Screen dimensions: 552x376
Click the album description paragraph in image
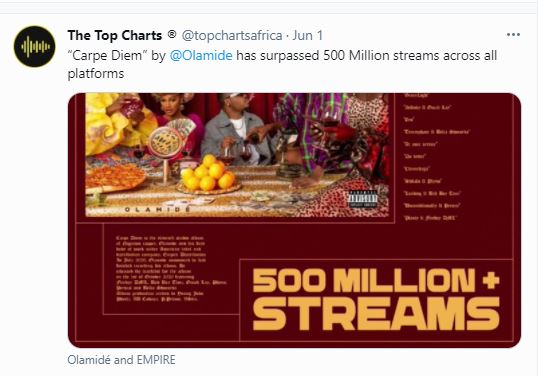point(171,268)
